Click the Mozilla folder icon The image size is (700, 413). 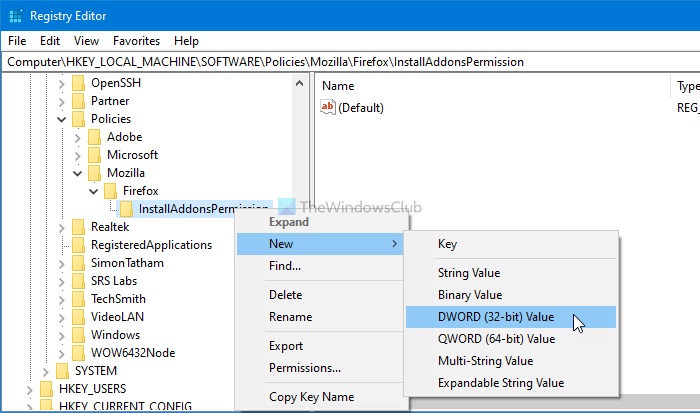[95, 173]
